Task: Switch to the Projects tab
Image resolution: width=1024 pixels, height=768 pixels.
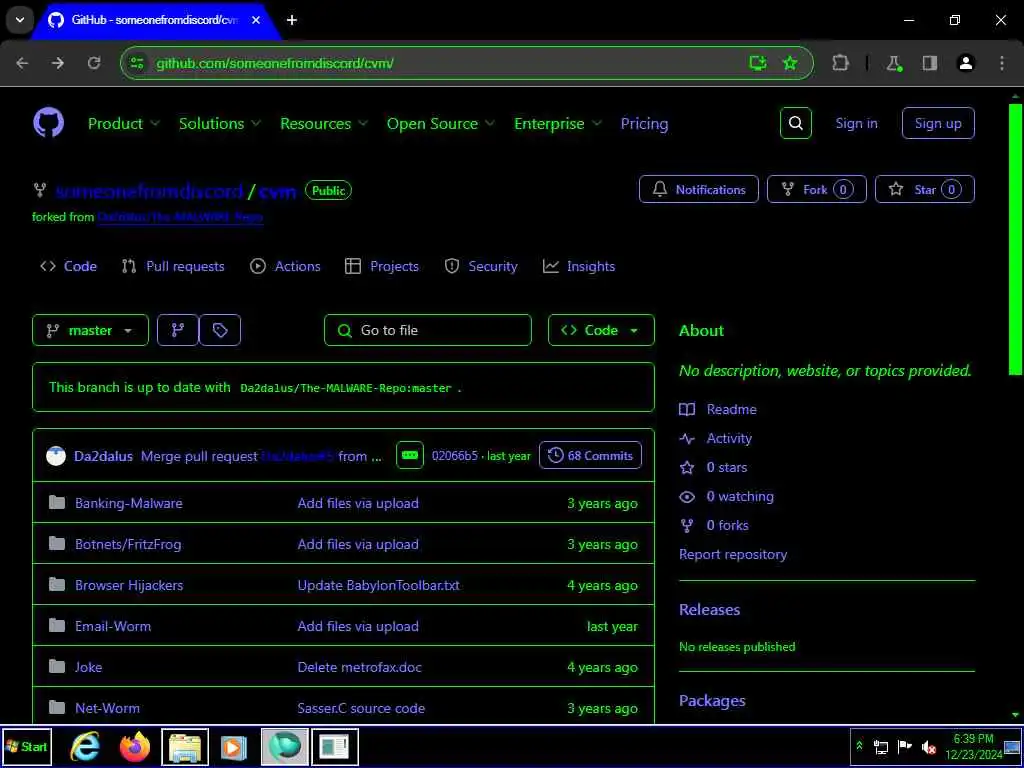Action: (382, 266)
